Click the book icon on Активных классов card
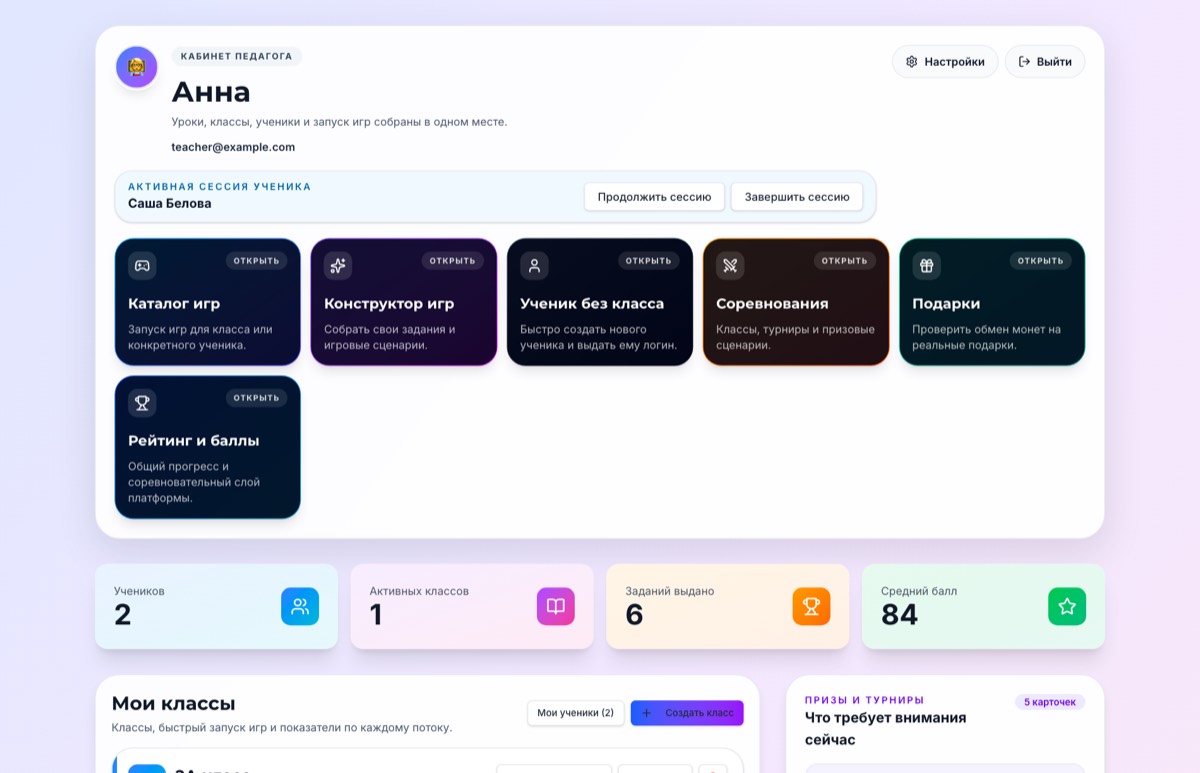1200x773 pixels. pyautogui.click(x=555, y=606)
